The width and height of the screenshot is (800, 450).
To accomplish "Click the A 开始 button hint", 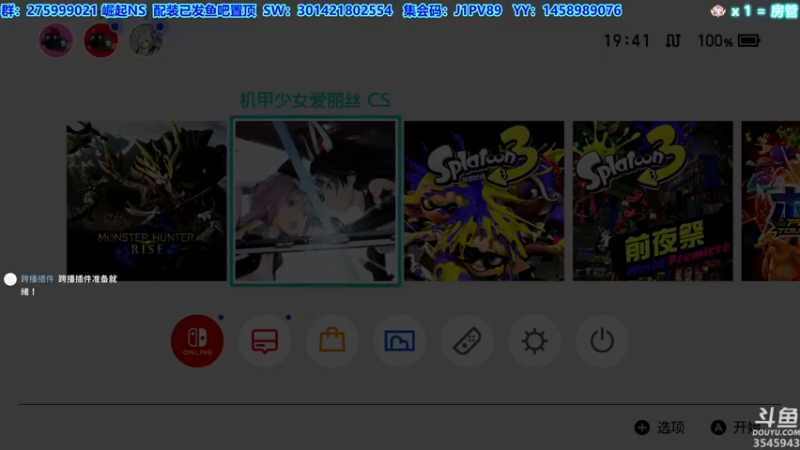I will click(735, 428).
